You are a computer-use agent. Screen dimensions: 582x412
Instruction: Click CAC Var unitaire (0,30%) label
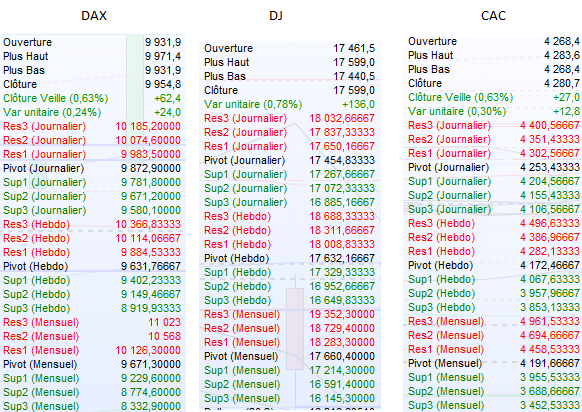(457, 111)
